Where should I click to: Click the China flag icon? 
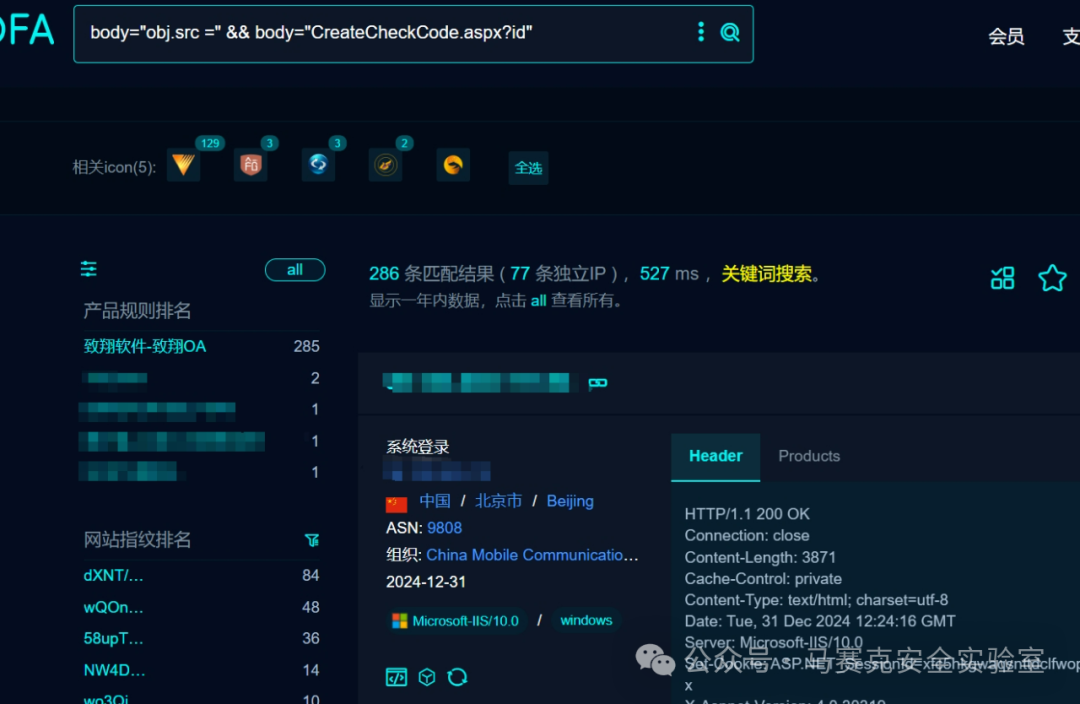coord(396,504)
